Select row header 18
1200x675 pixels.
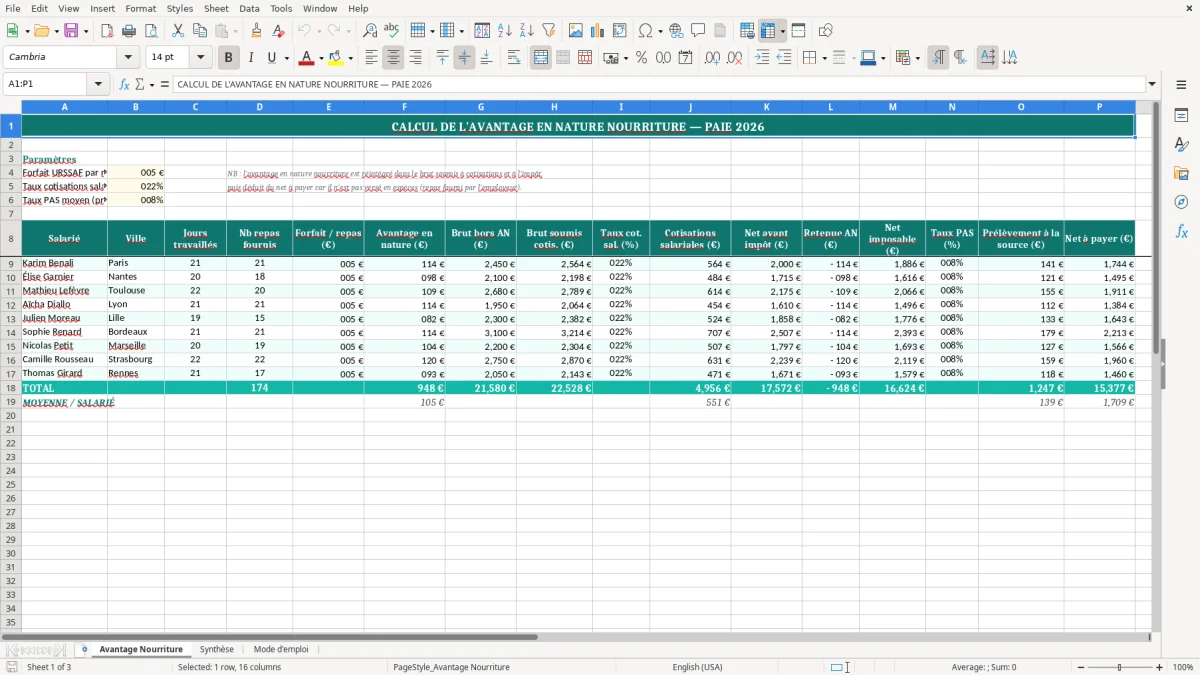[x=10, y=387]
